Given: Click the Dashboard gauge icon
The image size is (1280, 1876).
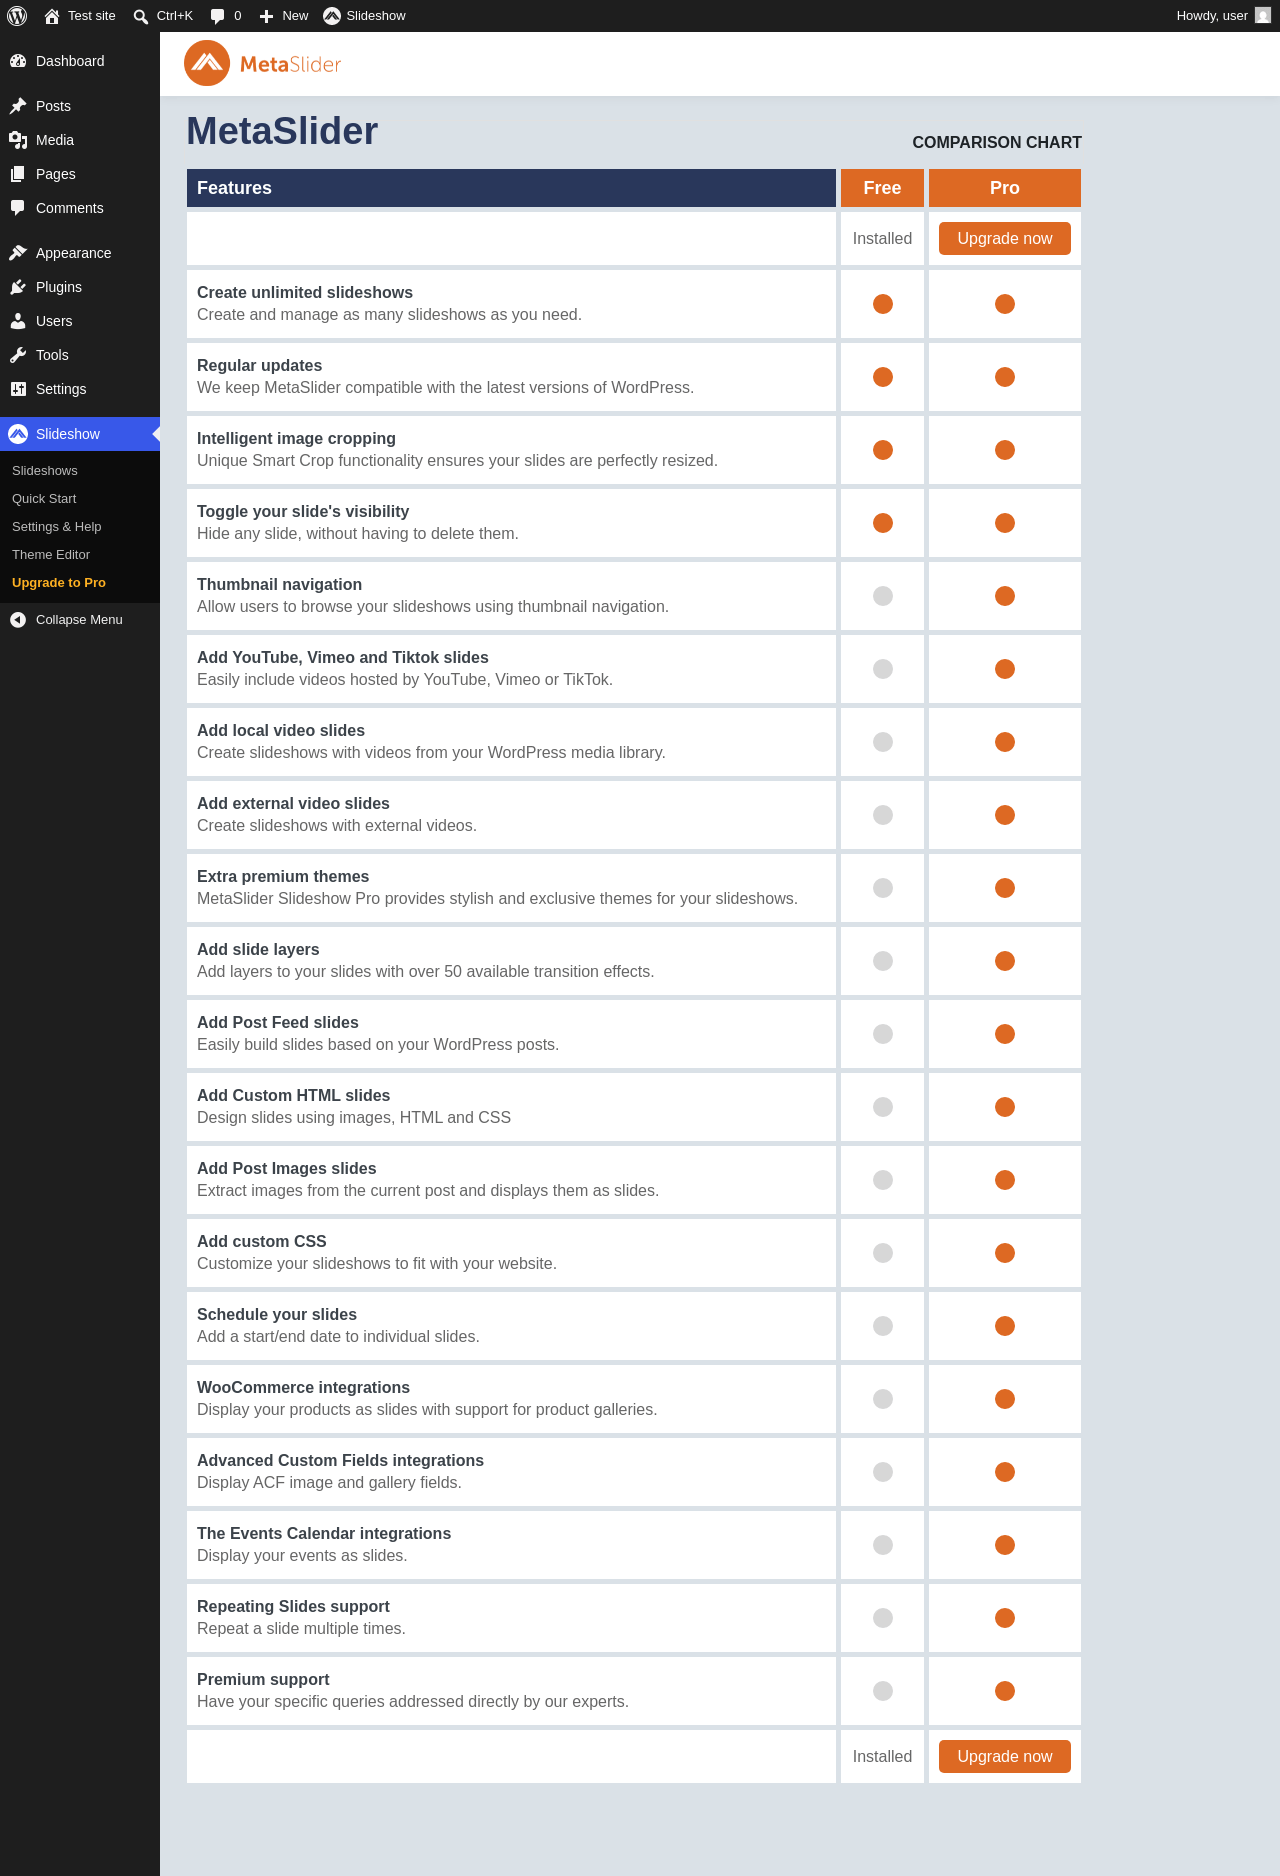Looking at the screenshot, I should (x=18, y=61).
